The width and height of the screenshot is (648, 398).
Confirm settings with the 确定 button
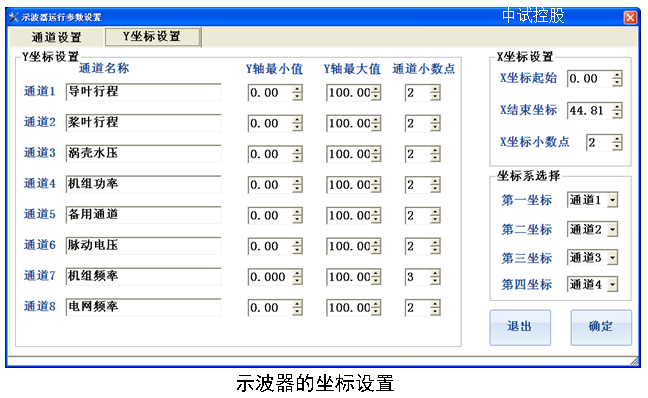[x=601, y=327]
